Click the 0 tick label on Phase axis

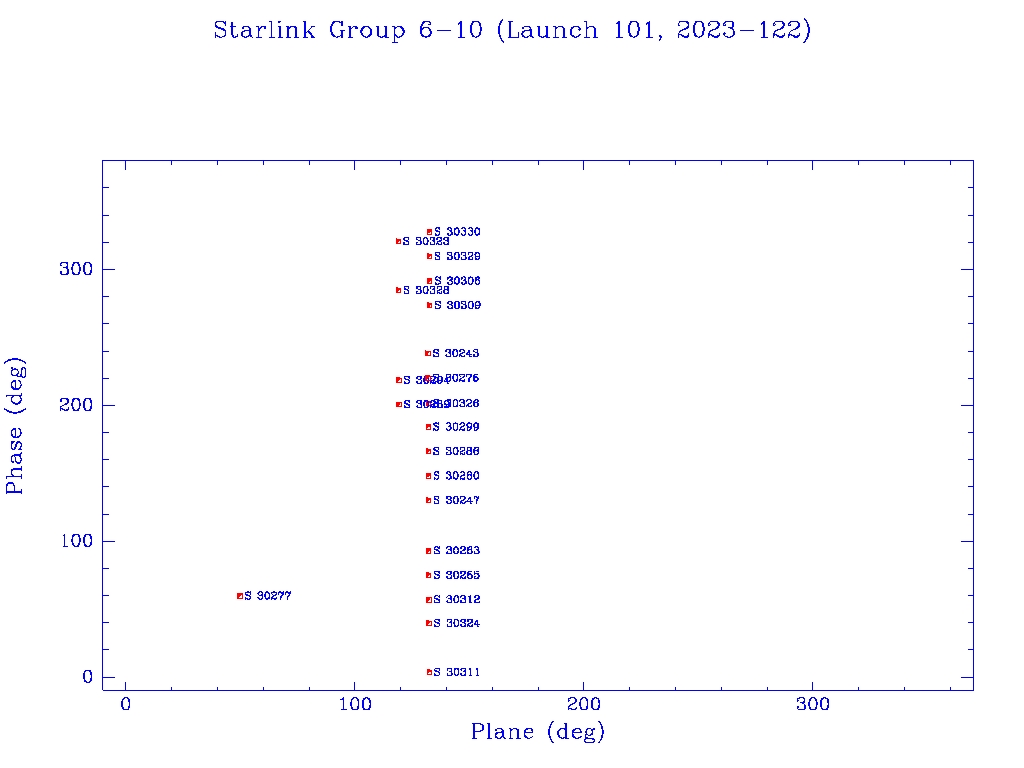(88, 677)
